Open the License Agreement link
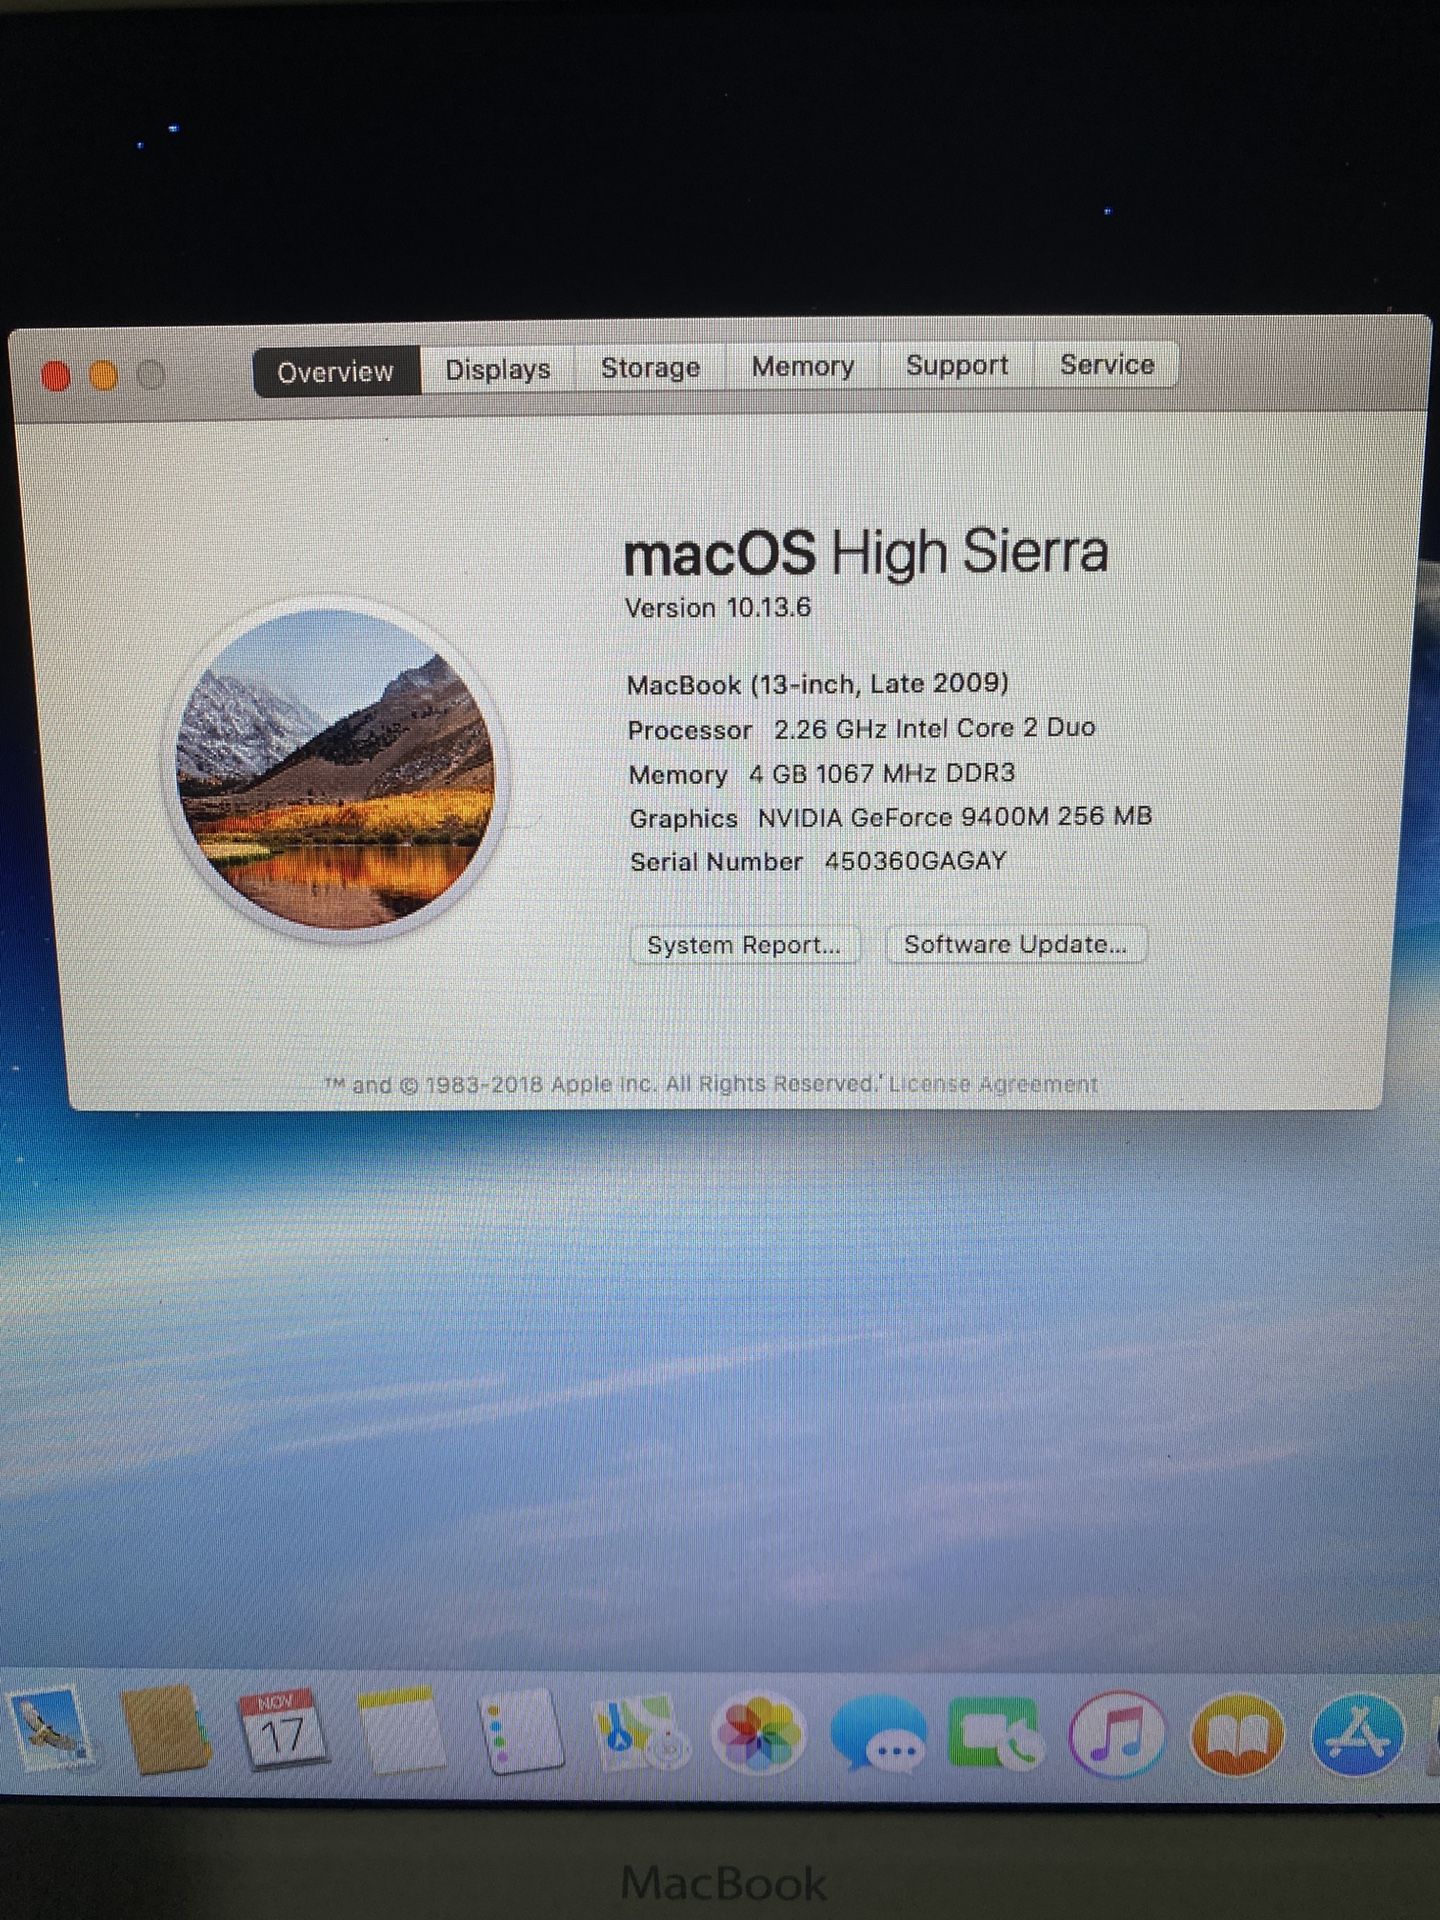1440x1920 pixels. click(x=993, y=1084)
